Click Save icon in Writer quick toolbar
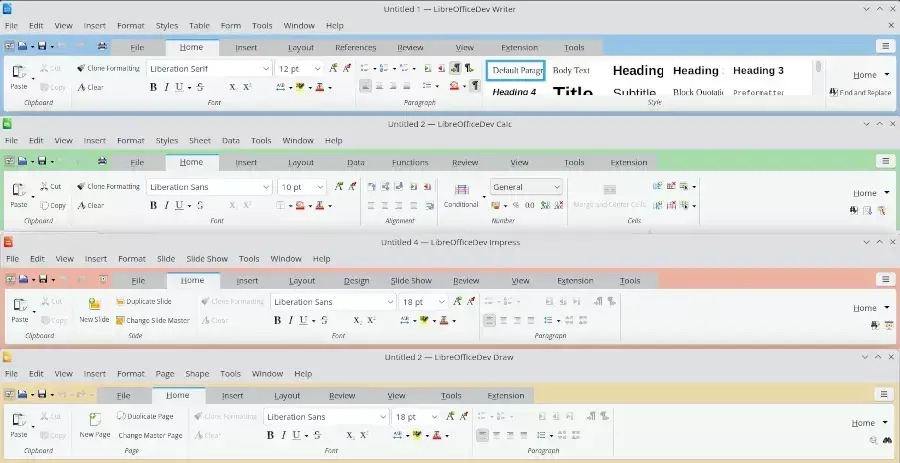Screen dimensions: 900x463 point(42,46)
